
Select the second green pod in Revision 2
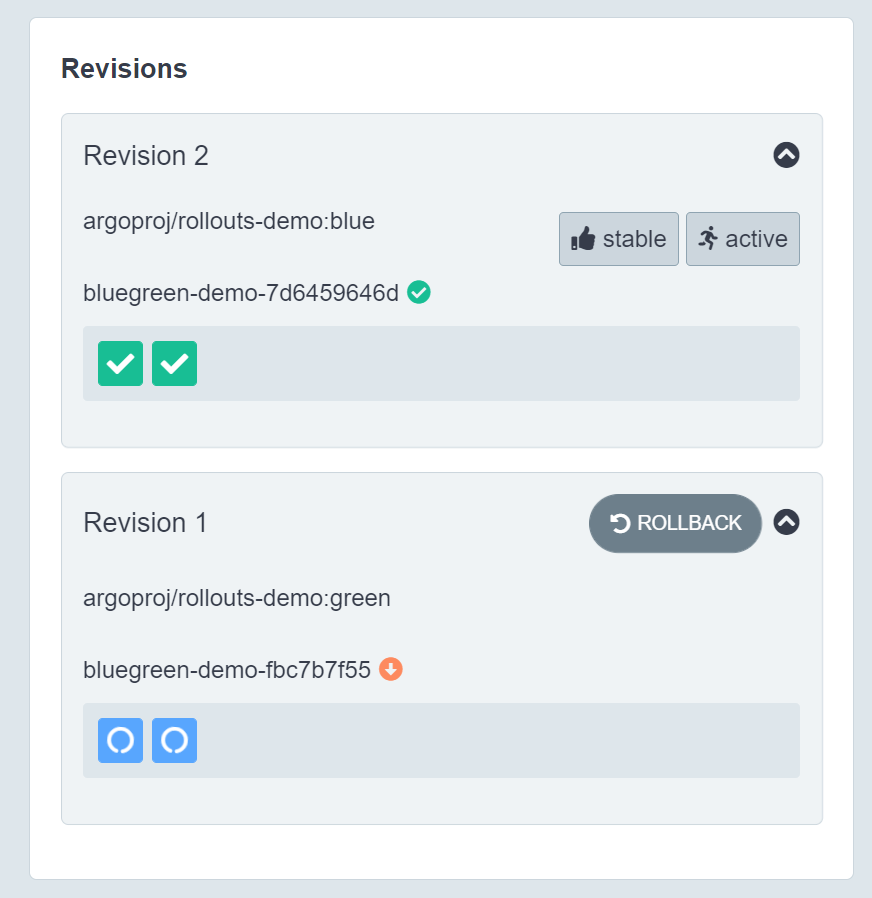(174, 363)
